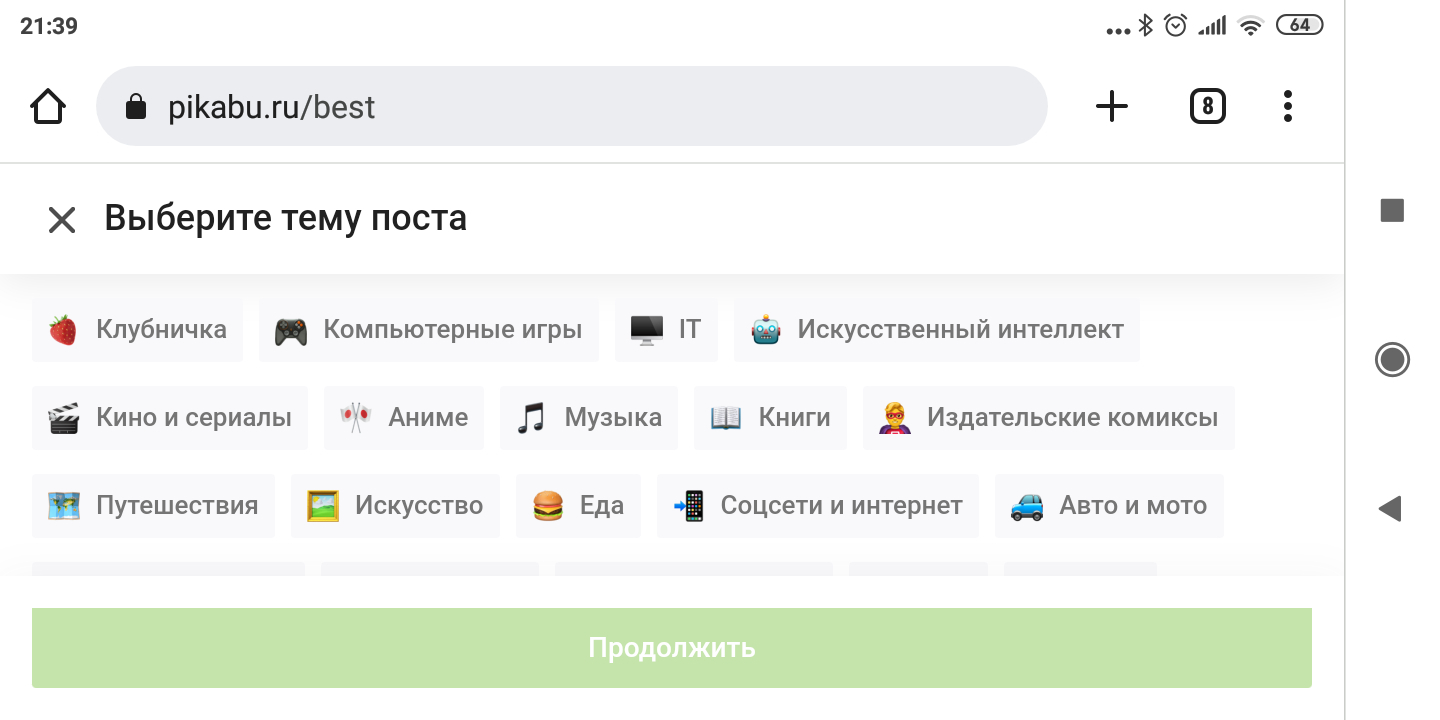The image size is (1440, 720).
Task: Choose the Аниме topic chip
Action: coord(404,418)
